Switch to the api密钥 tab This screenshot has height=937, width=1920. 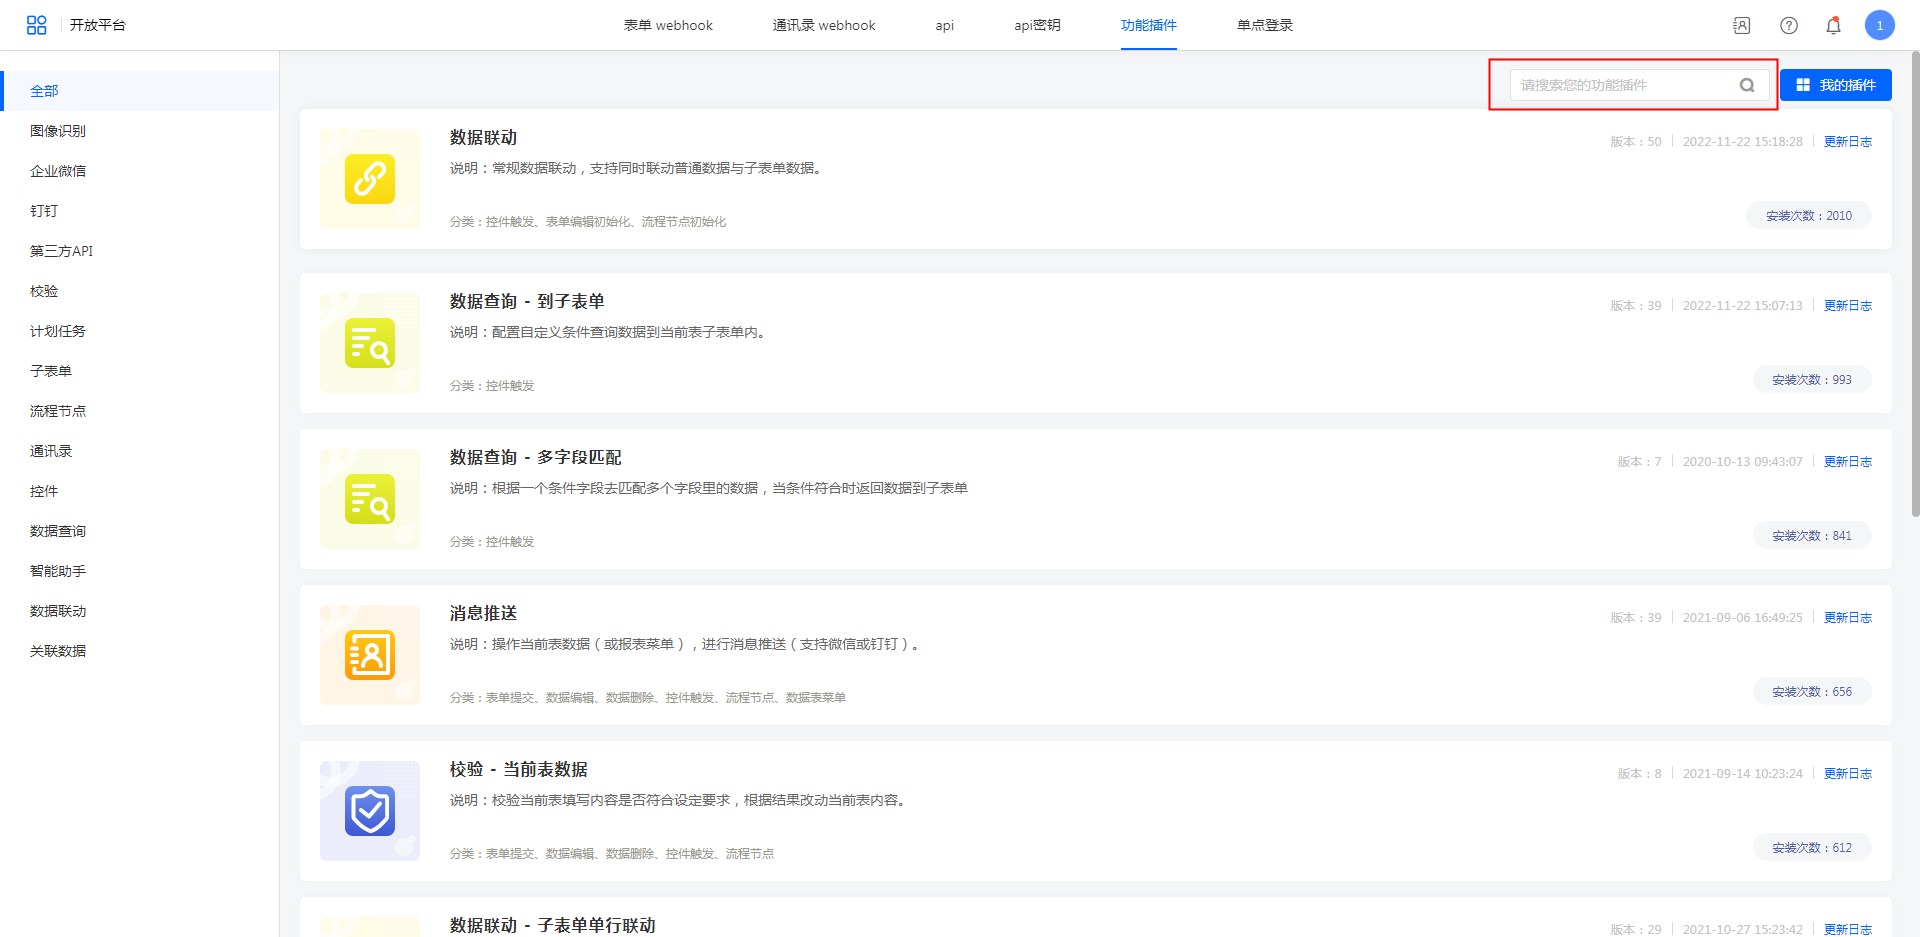1037,25
